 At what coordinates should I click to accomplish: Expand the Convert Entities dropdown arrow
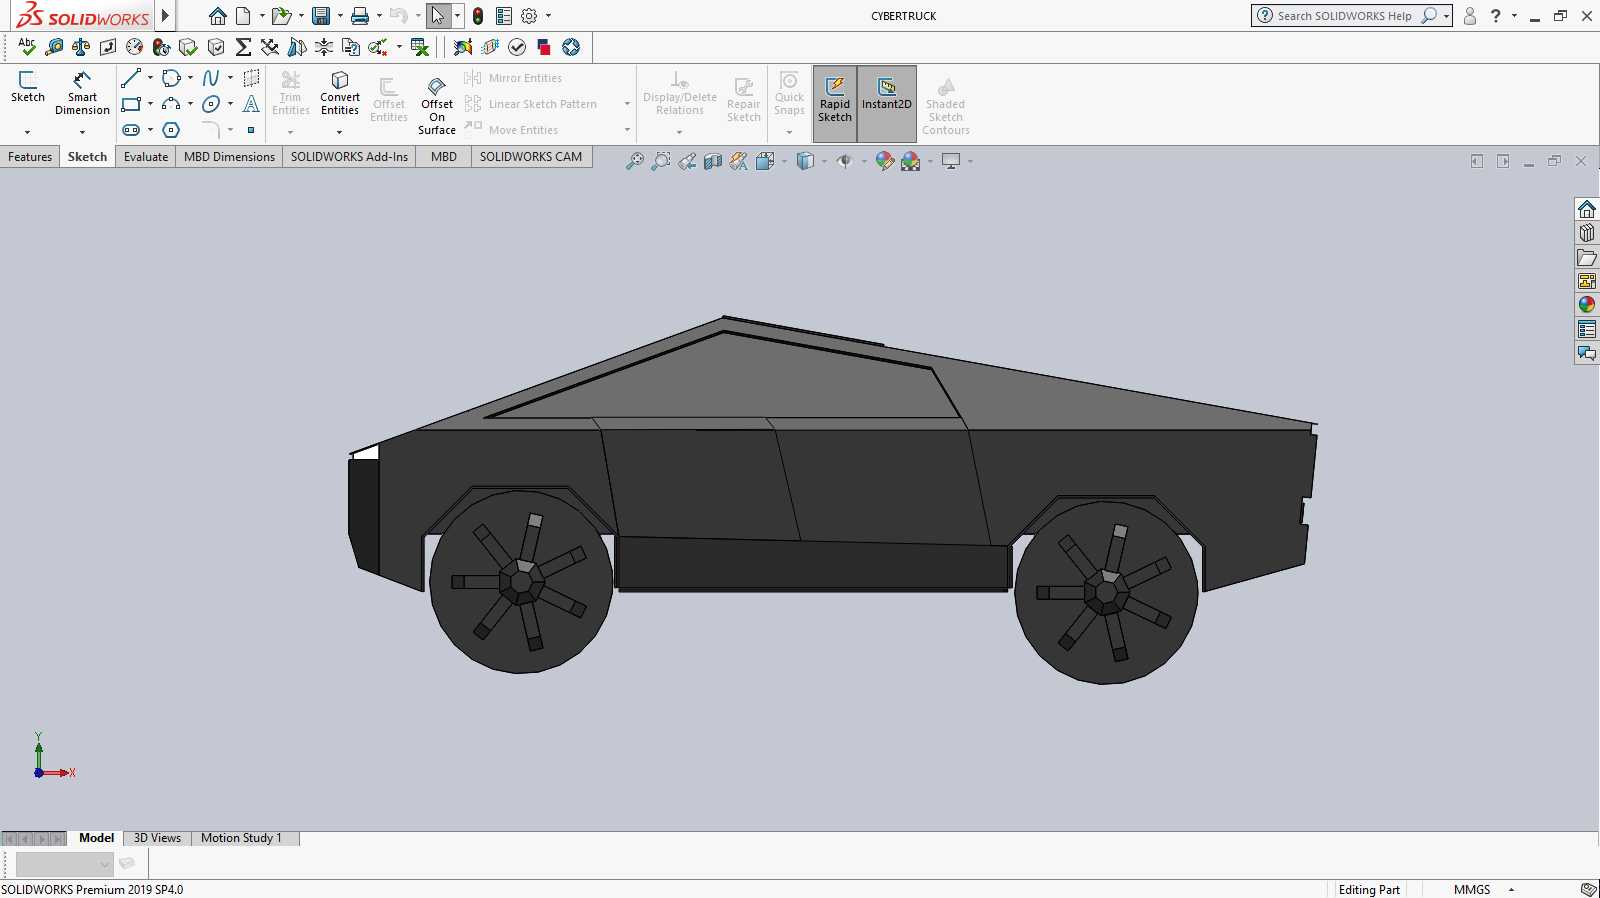pyautogui.click(x=340, y=132)
